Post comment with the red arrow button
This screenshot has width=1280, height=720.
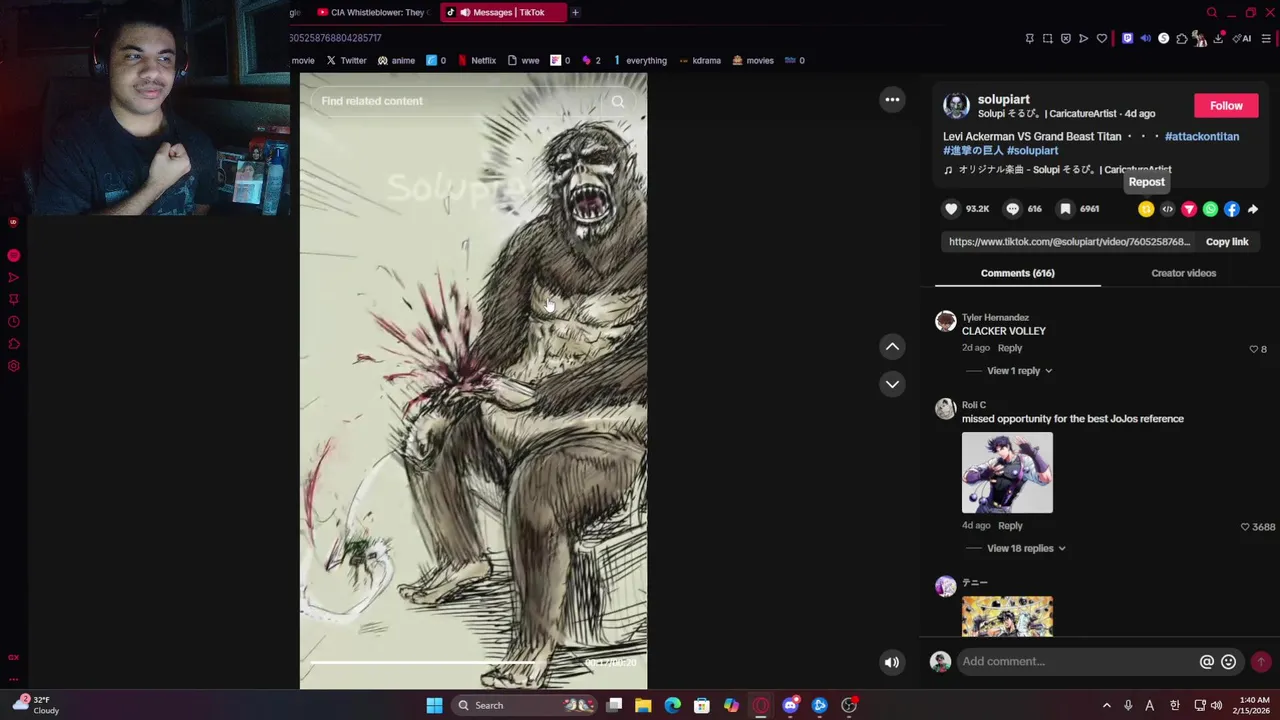pyautogui.click(x=1261, y=661)
